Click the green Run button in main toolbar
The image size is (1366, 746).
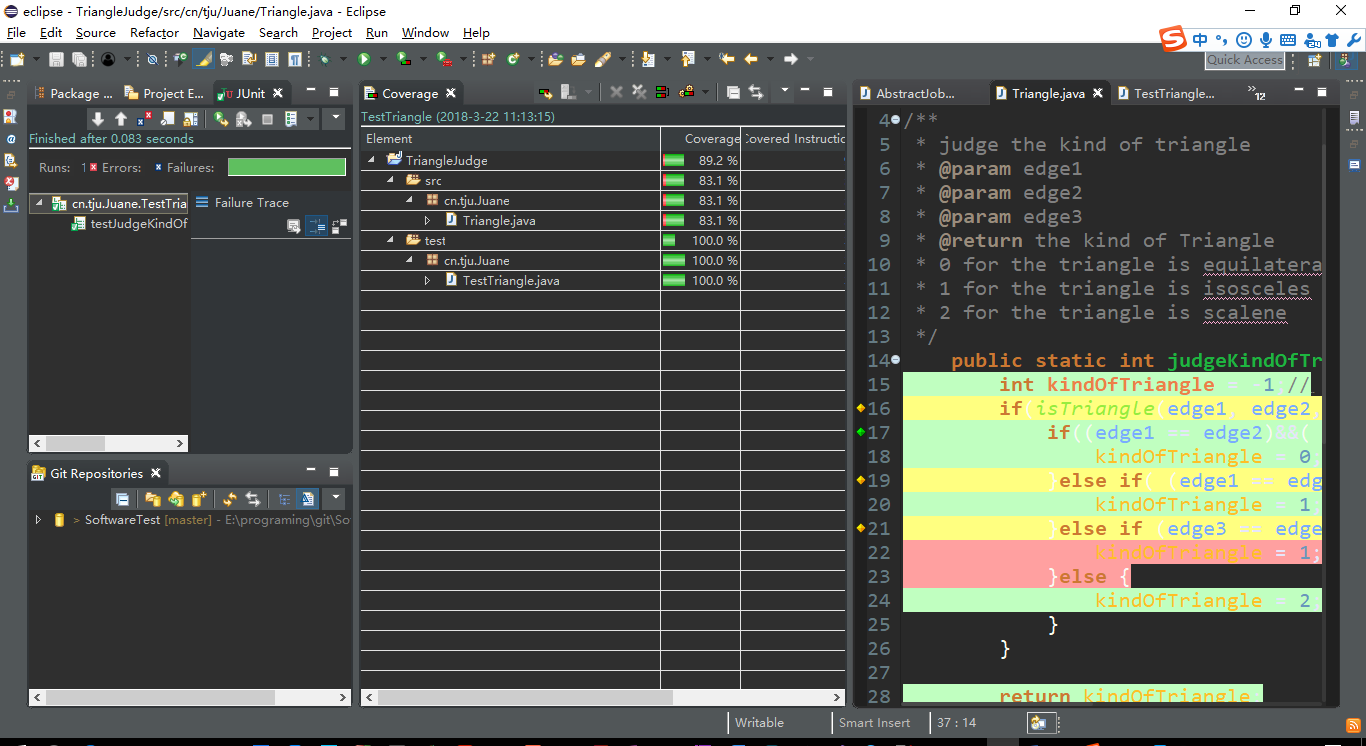[x=364, y=60]
